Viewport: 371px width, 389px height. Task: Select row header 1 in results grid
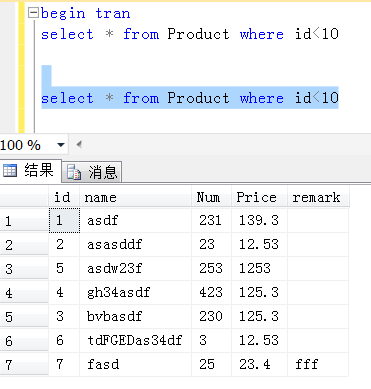tap(24, 221)
